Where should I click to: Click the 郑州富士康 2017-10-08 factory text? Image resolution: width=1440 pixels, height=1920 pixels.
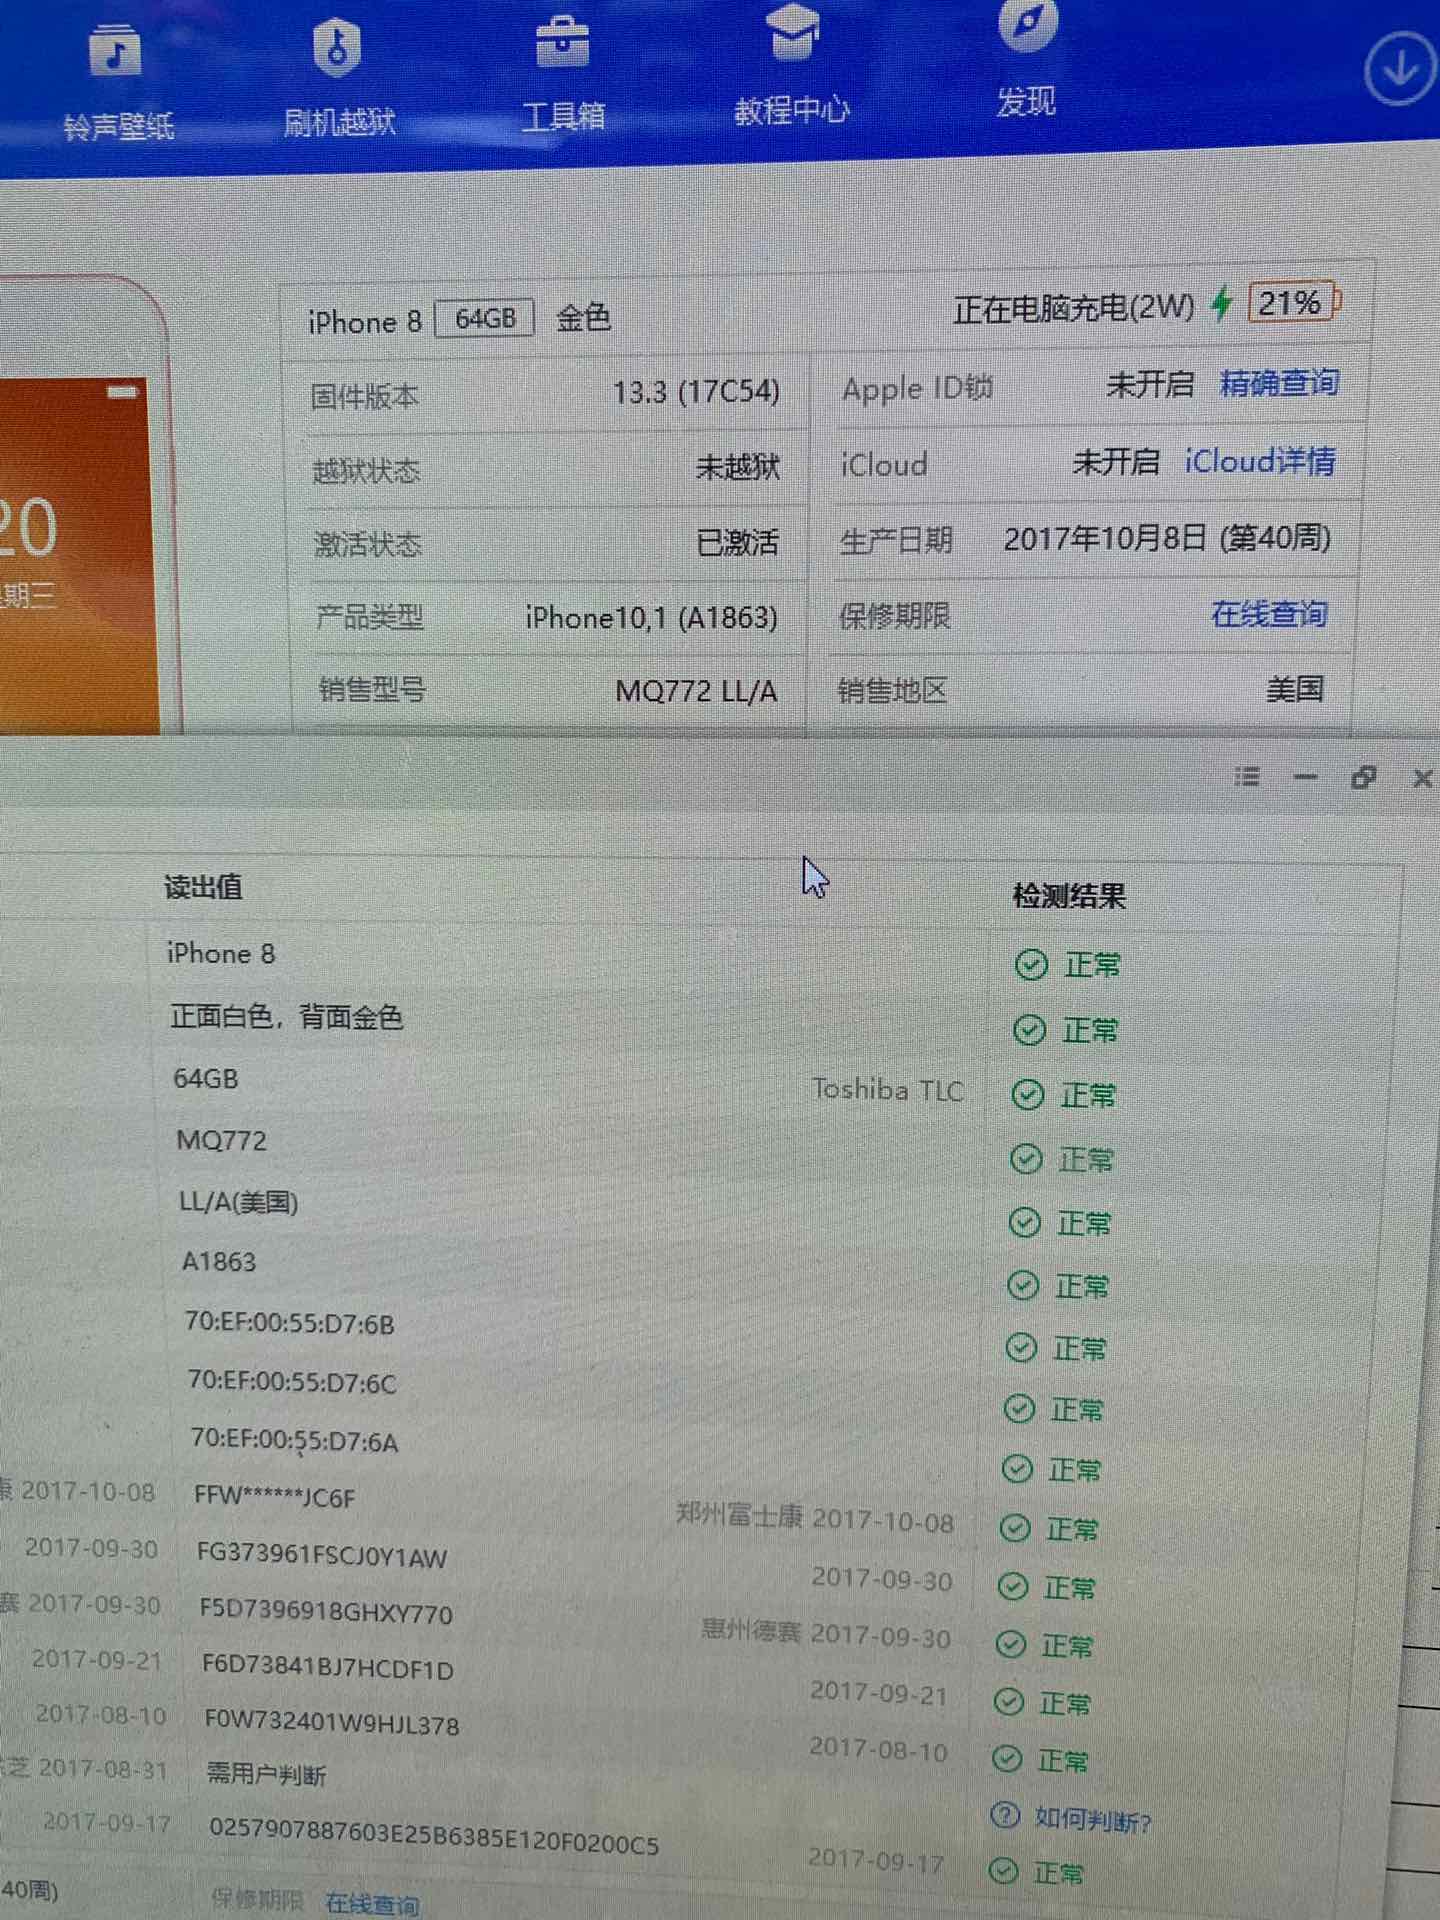(x=815, y=1518)
